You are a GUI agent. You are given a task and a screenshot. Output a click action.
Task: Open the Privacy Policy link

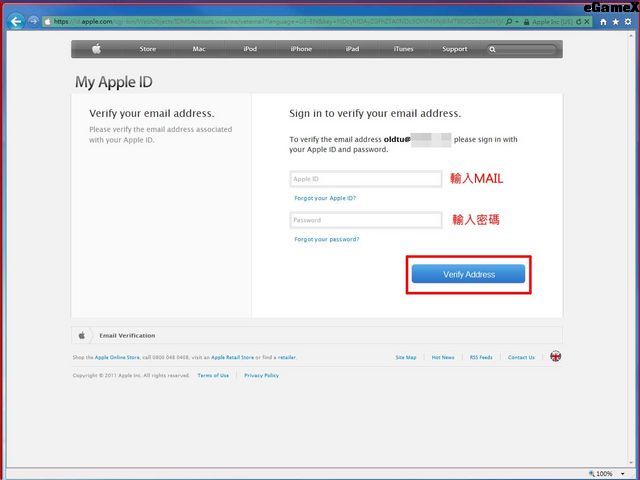point(261,375)
